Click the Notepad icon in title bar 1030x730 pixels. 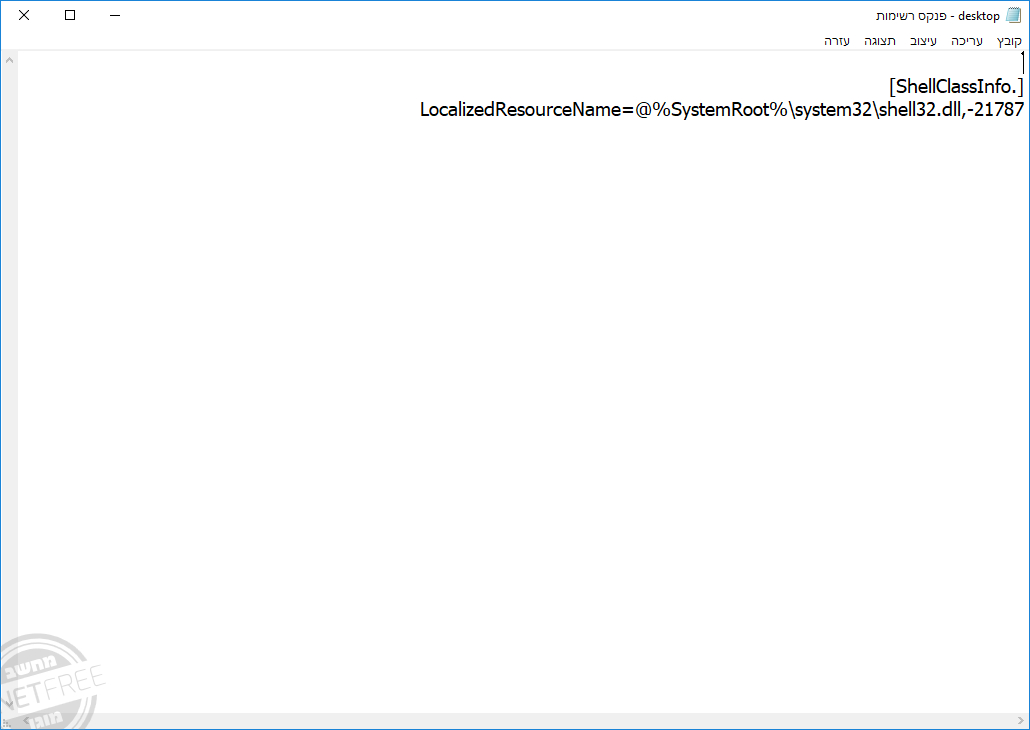pyautogui.click(x=1014, y=16)
